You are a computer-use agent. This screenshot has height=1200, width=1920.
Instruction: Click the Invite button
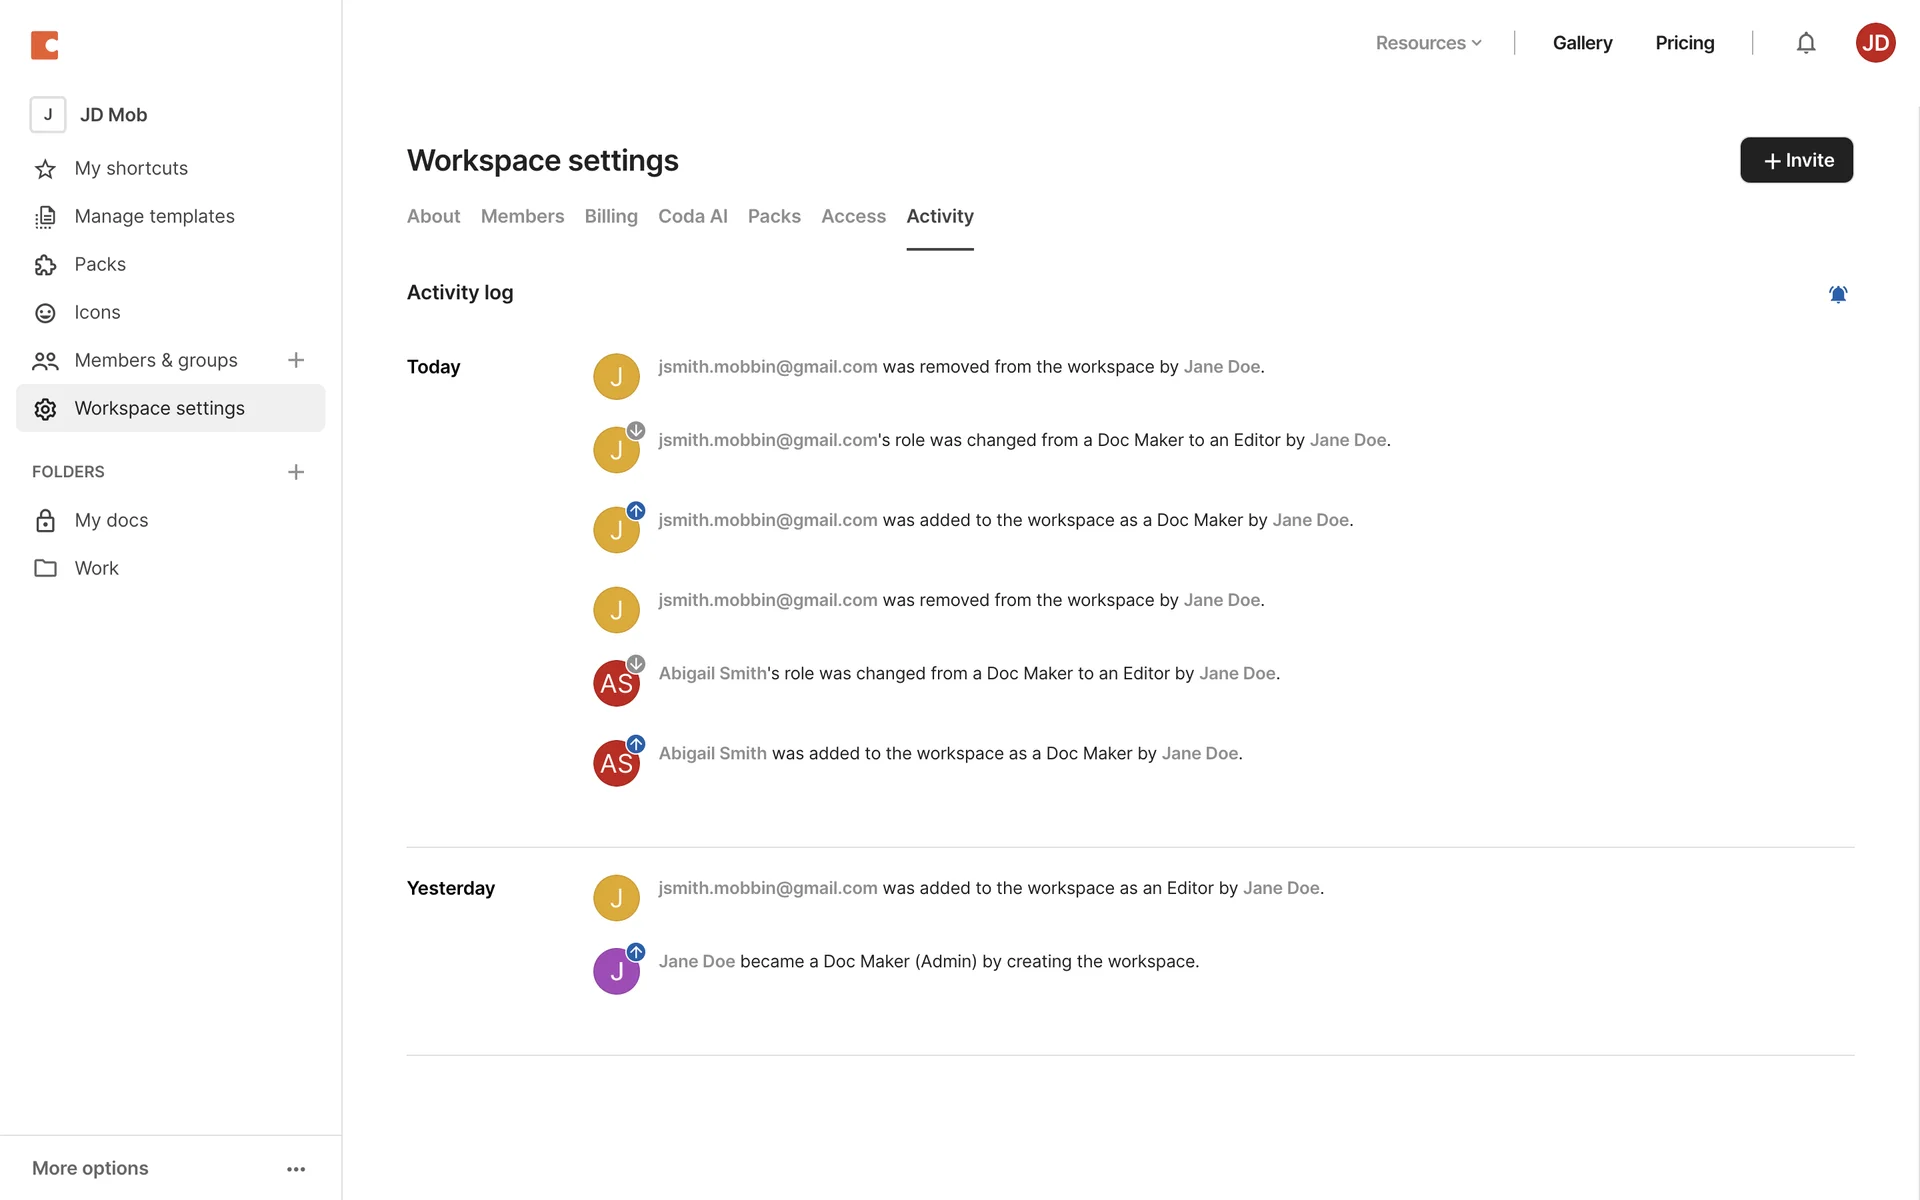coord(1796,160)
